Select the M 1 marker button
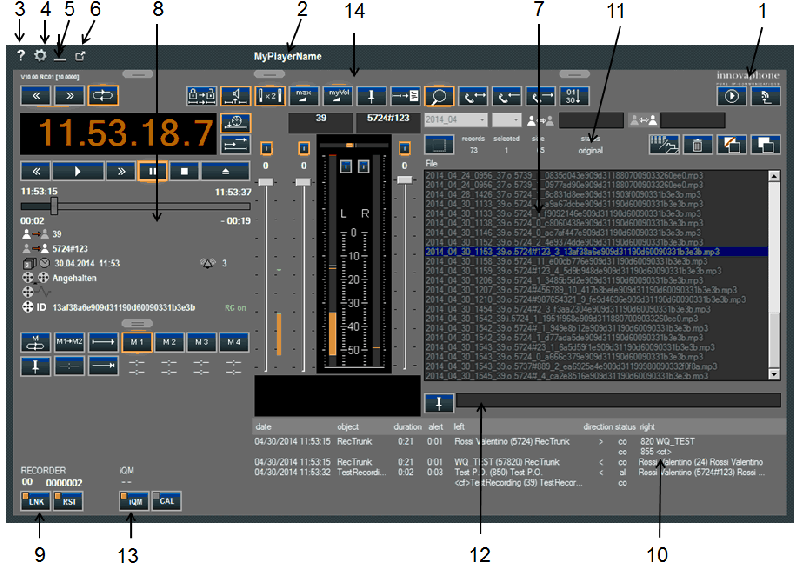The image size is (800, 573). coord(139,343)
